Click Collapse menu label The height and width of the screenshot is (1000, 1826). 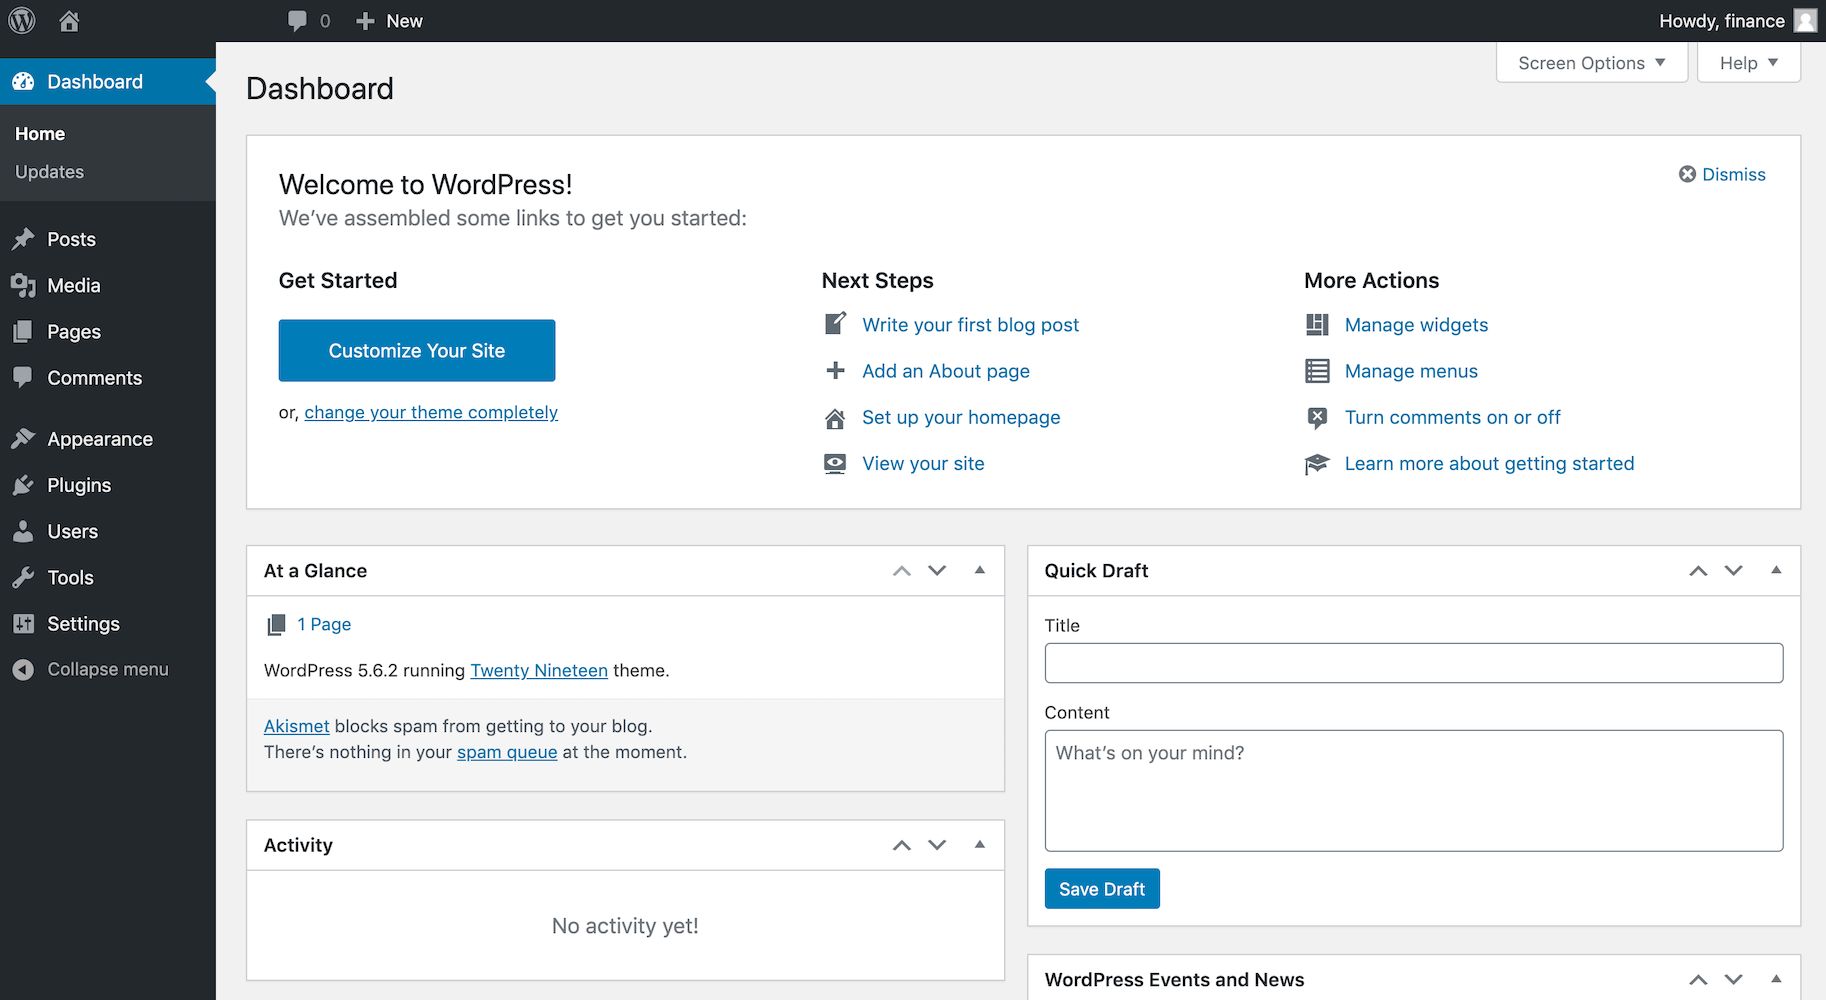(108, 669)
